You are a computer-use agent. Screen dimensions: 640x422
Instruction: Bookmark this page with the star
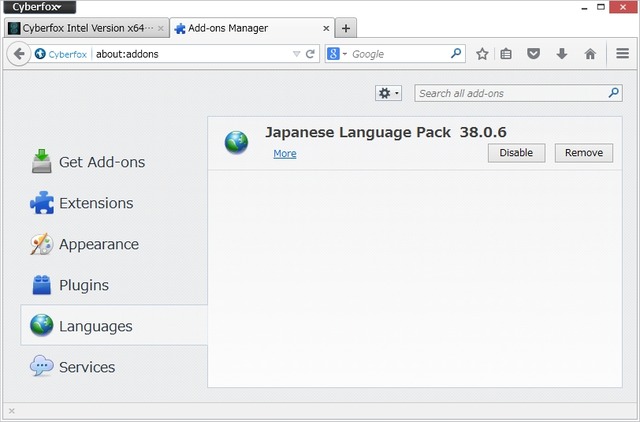[x=482, y=54]
